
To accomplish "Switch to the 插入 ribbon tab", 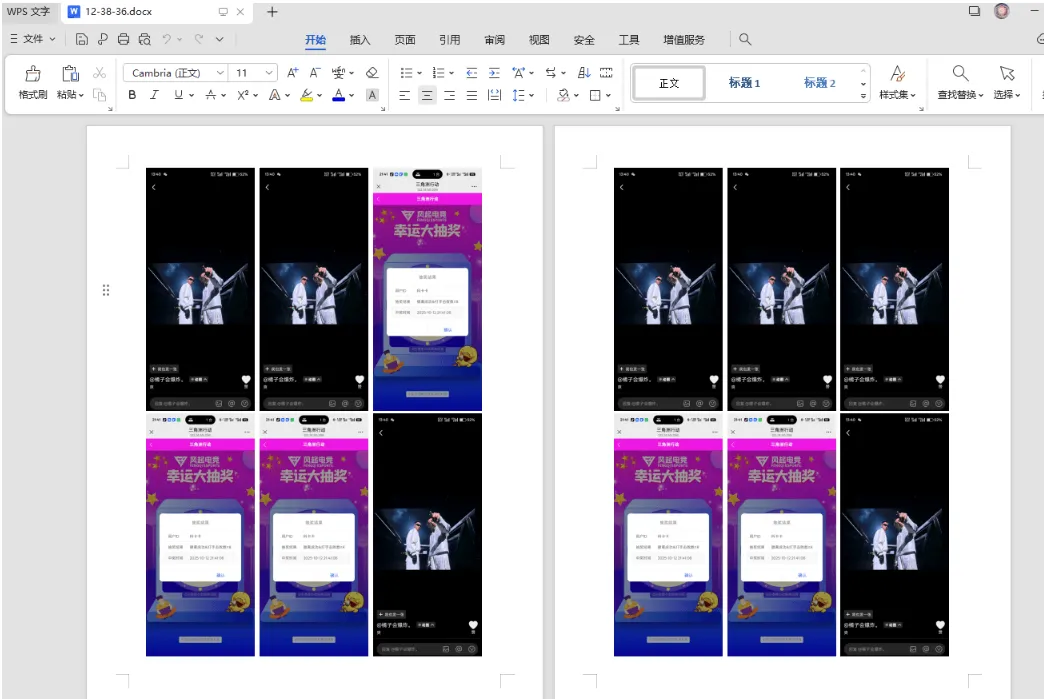I will 360,40.
